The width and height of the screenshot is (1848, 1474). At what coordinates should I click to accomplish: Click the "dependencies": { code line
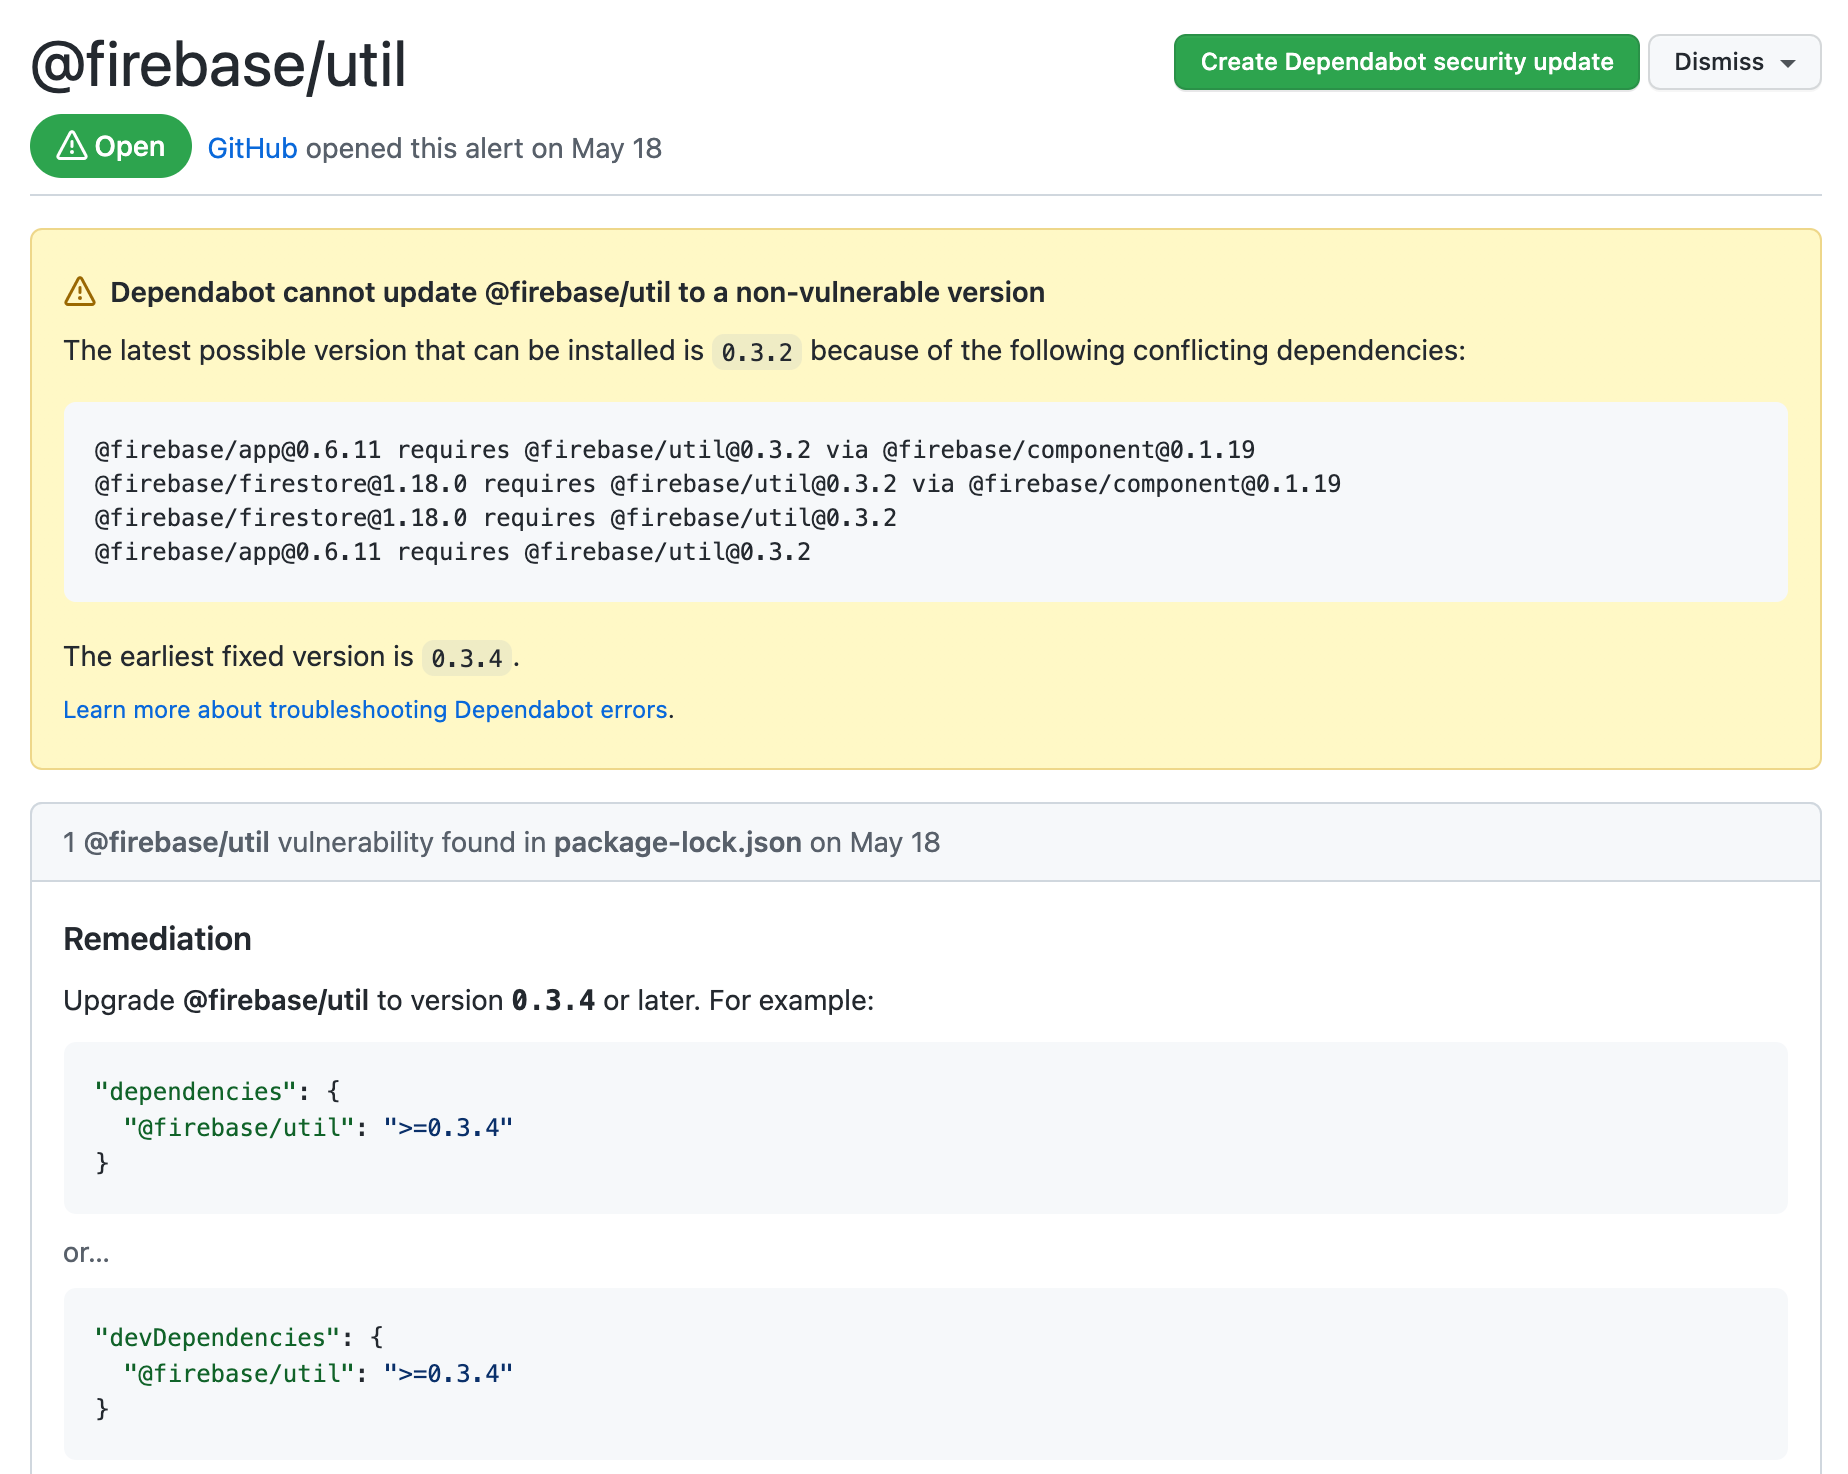217,1091
